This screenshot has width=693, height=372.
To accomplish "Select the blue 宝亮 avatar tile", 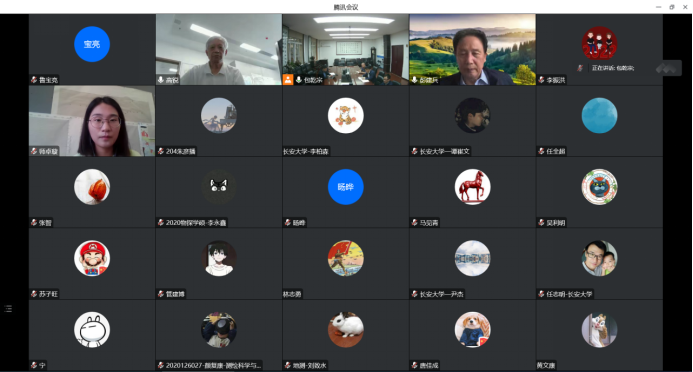I will coord(92,44).
